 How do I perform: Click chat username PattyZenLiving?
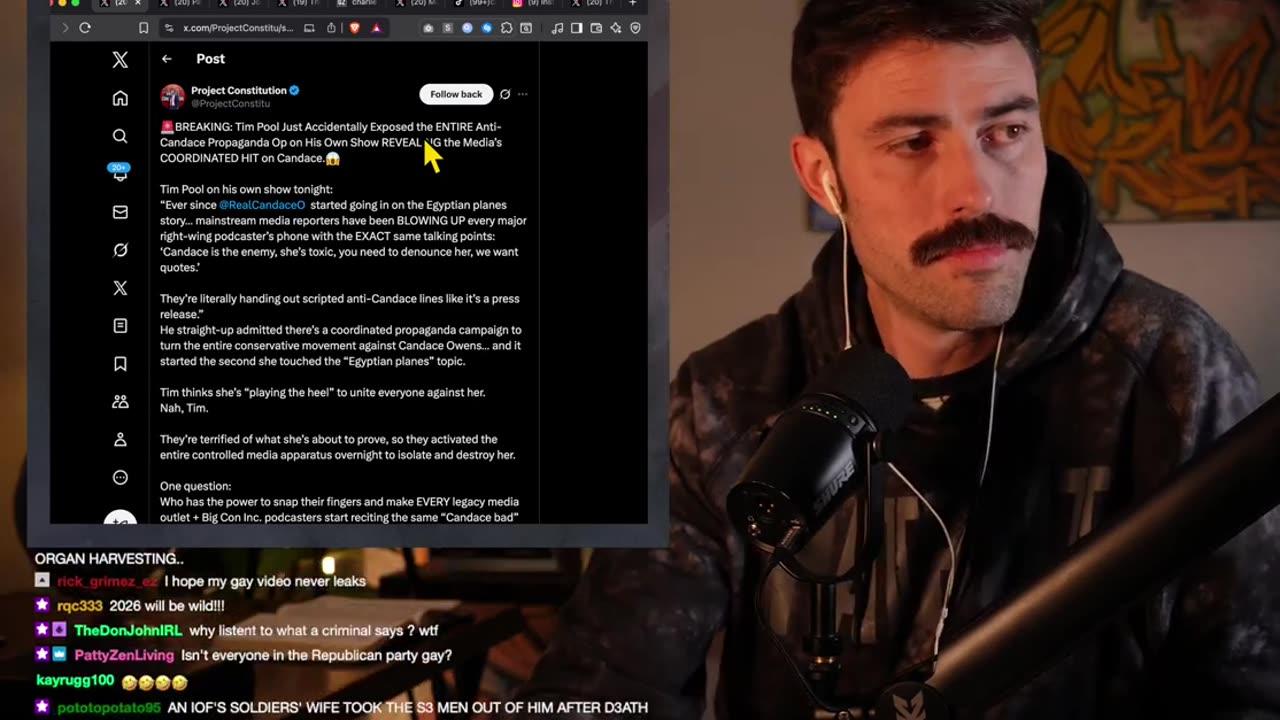(x=124, y=656)
